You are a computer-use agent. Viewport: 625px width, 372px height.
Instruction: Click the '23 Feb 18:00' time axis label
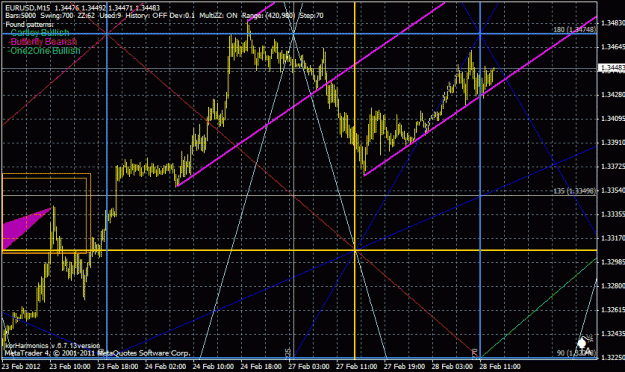click(x=118, y=366)
